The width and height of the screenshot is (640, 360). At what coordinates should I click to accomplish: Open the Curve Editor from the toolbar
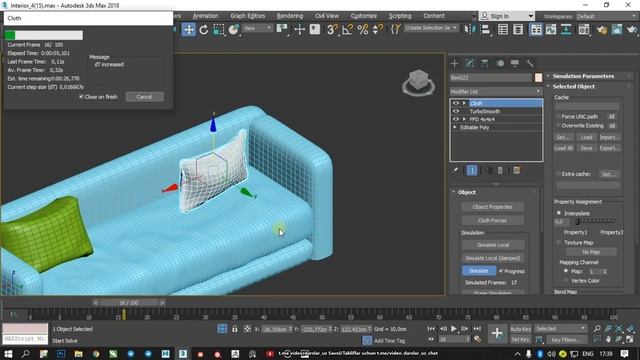[x=551, y=29]
